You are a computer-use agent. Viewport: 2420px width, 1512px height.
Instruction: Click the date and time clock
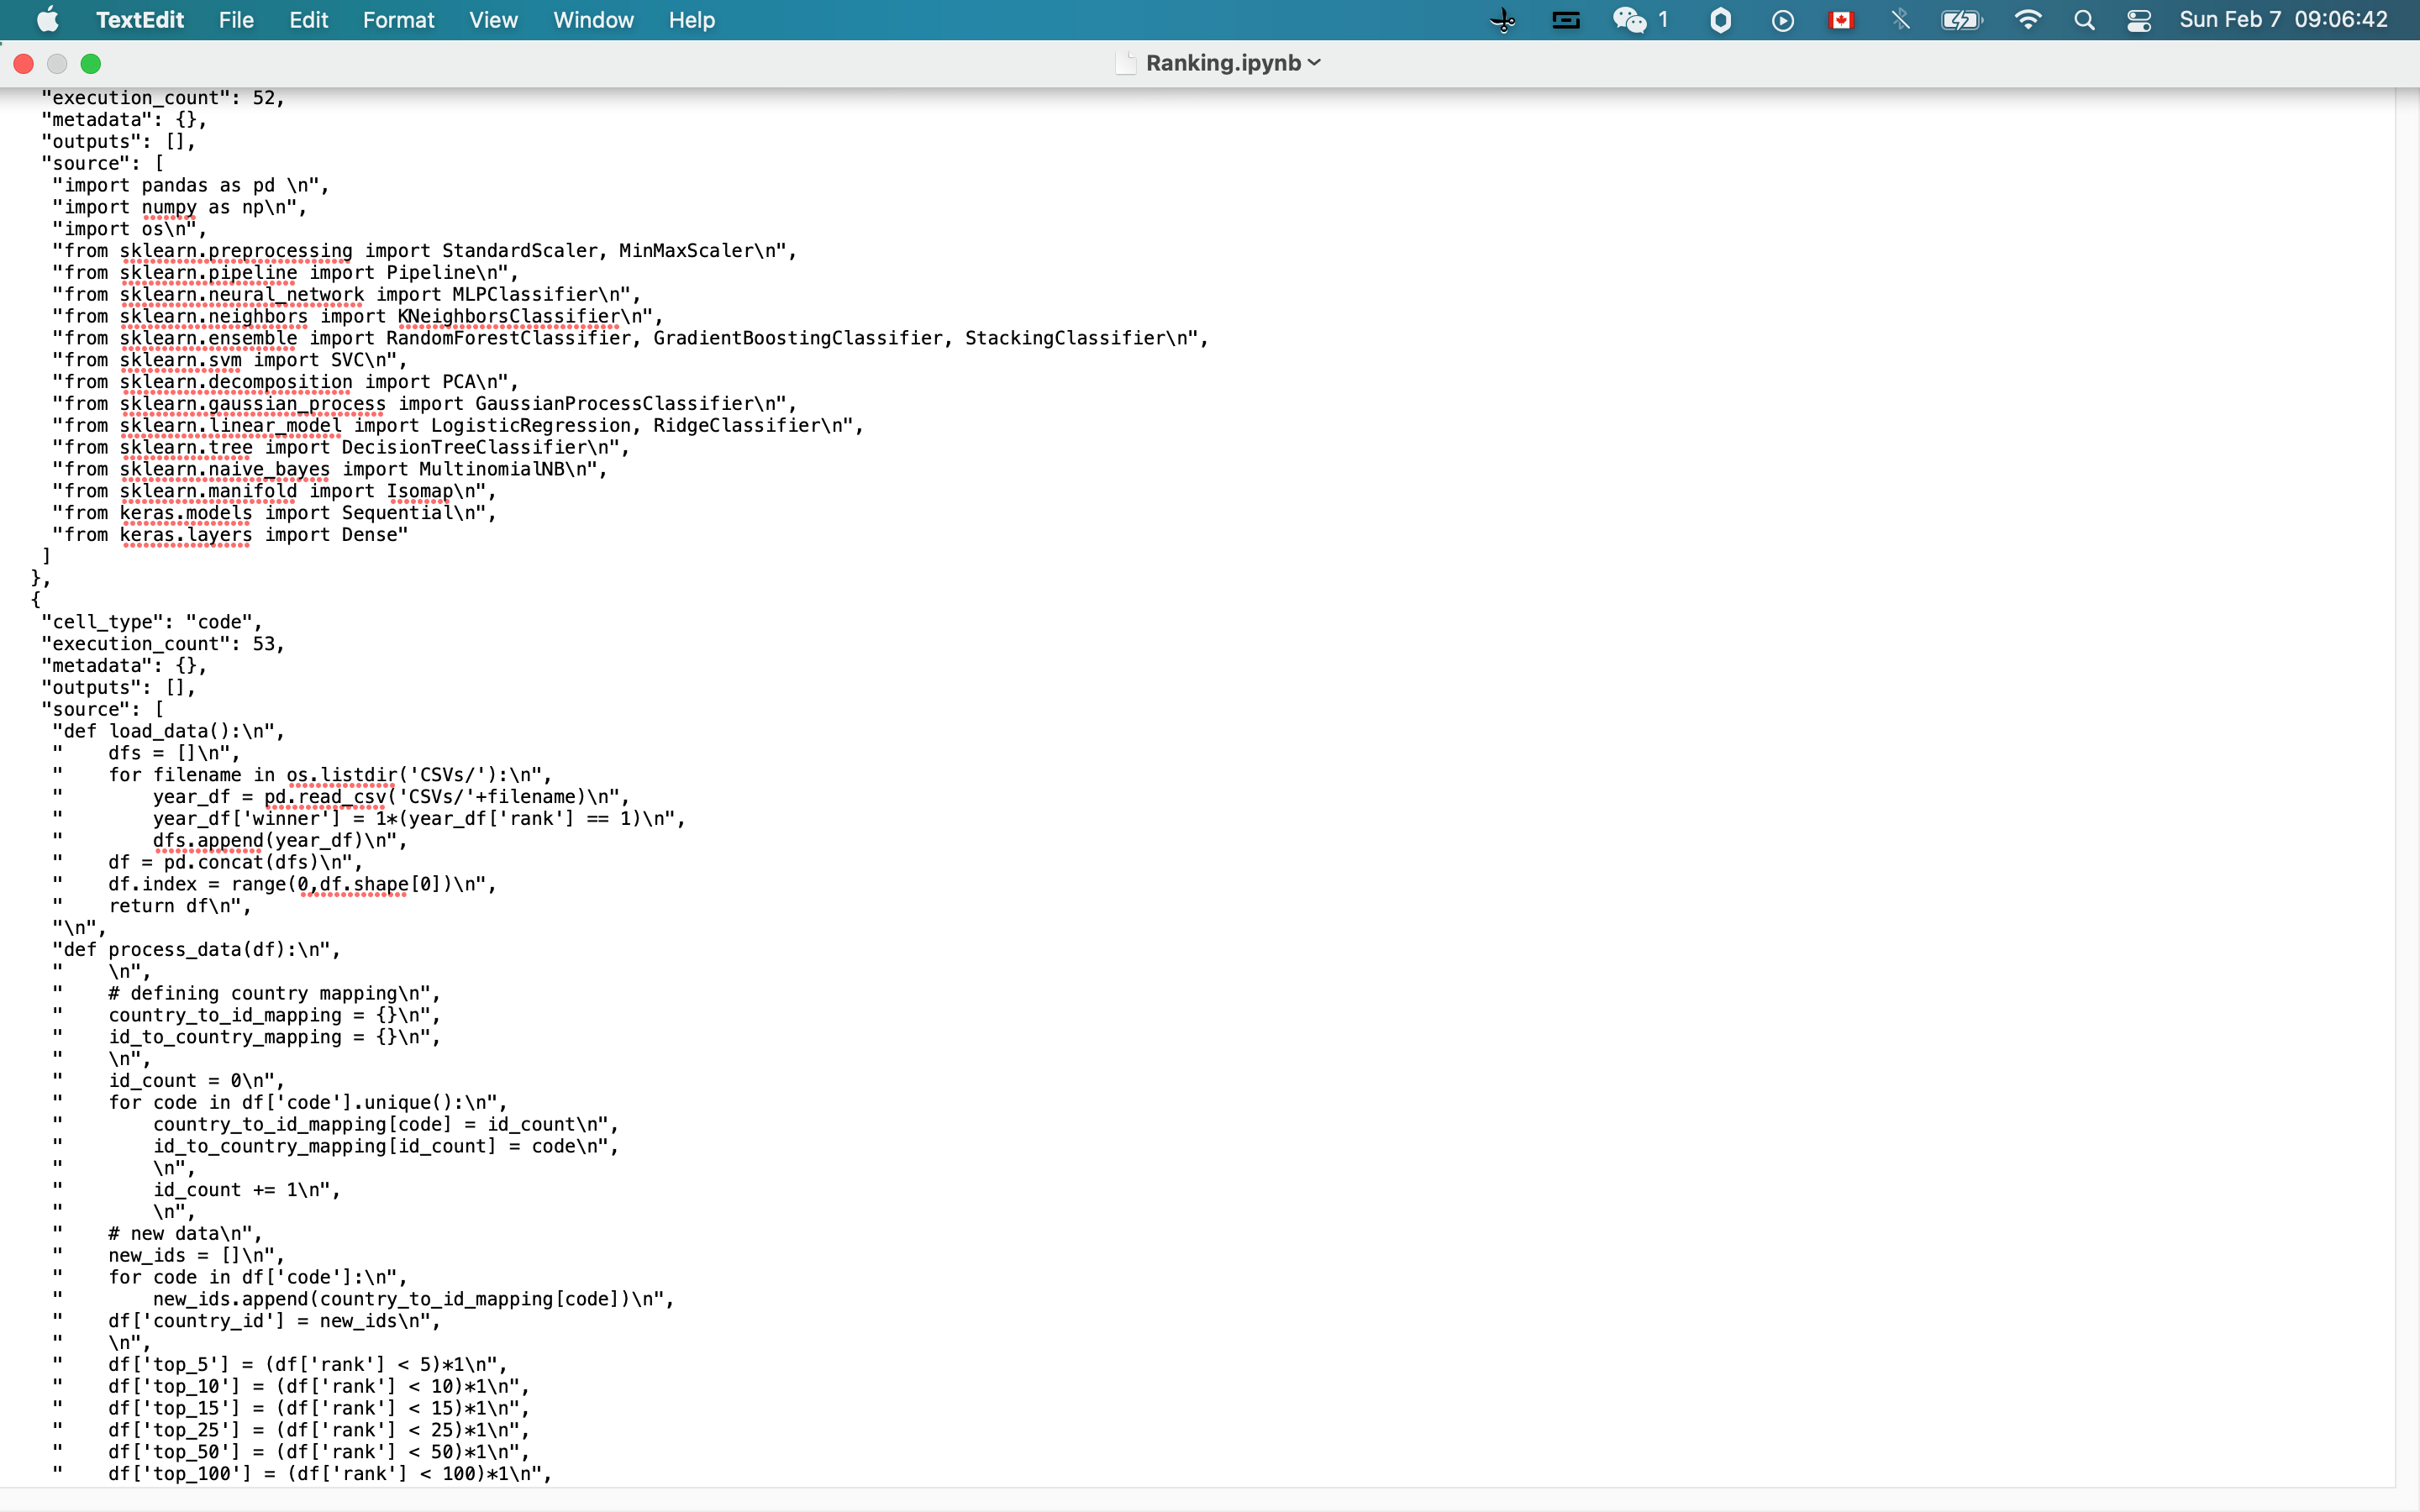click(x=2283, y=20)
